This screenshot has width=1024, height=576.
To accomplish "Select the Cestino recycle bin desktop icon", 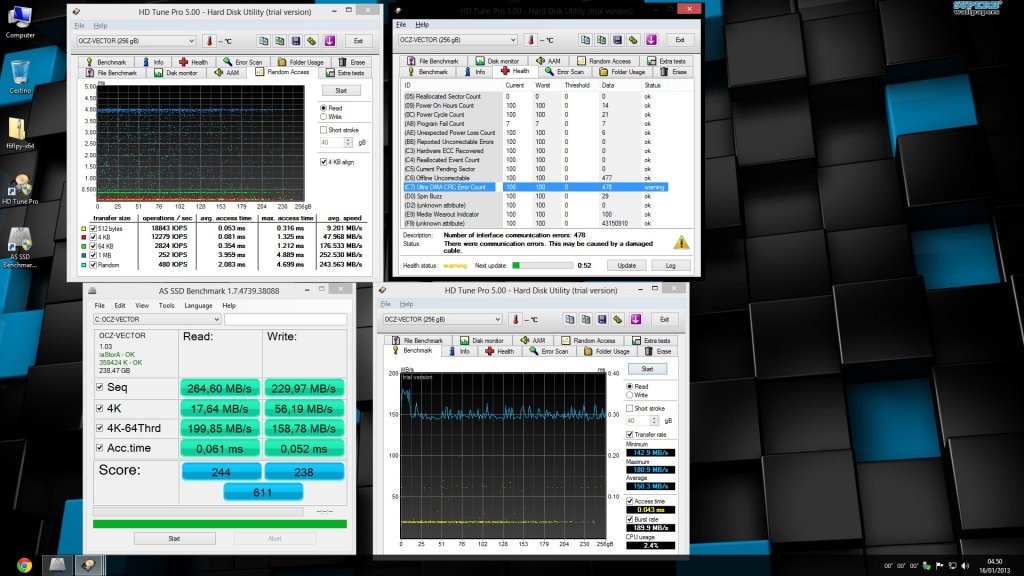I will click(20, 76).
